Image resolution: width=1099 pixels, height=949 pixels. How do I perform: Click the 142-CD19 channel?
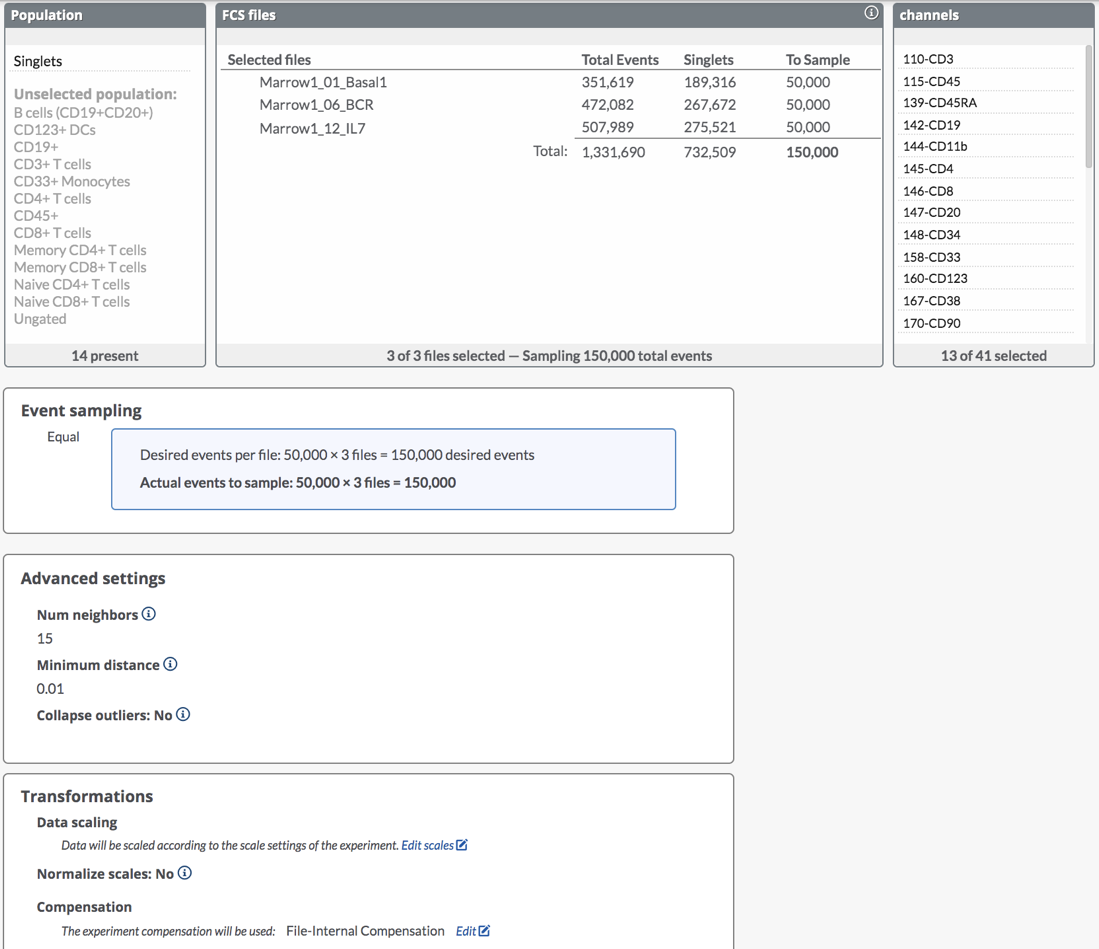click(931, 125)
